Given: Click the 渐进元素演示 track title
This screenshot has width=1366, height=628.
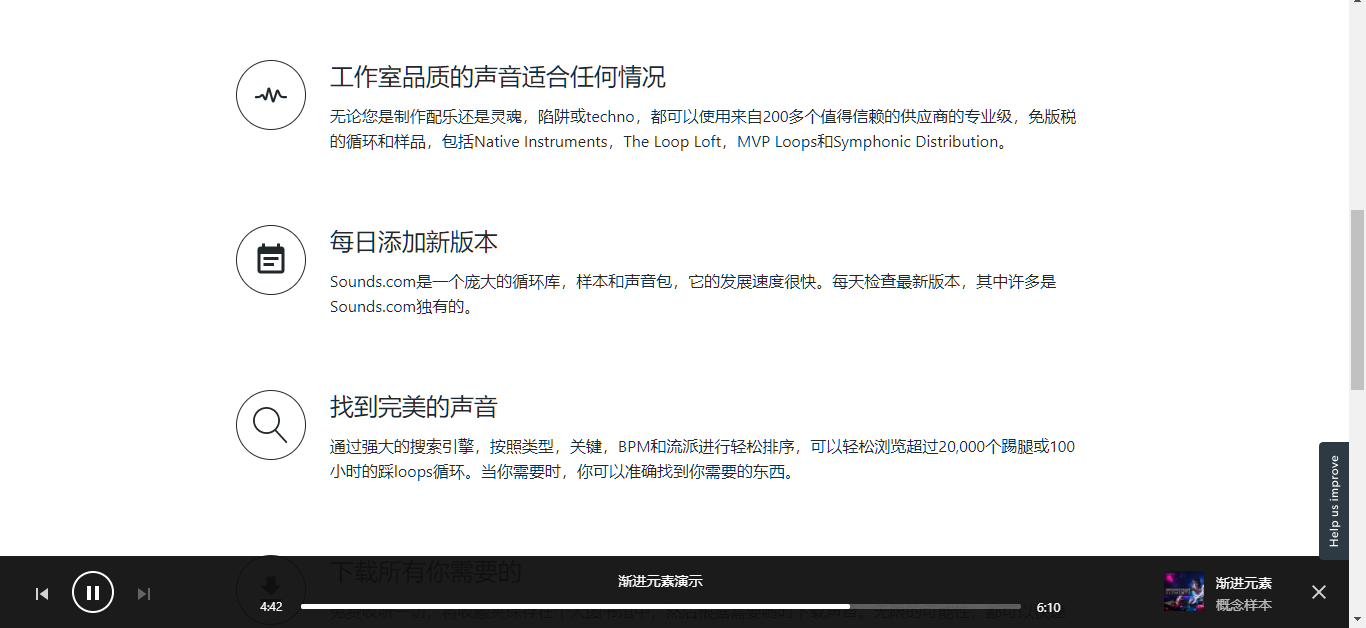Looking at the screenshot, I should pyautogui.click(x=1243, y=581).
